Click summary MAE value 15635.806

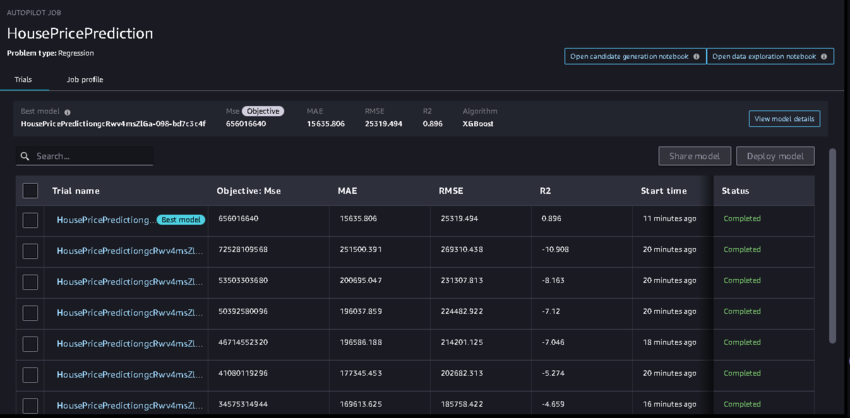(325, 124)
